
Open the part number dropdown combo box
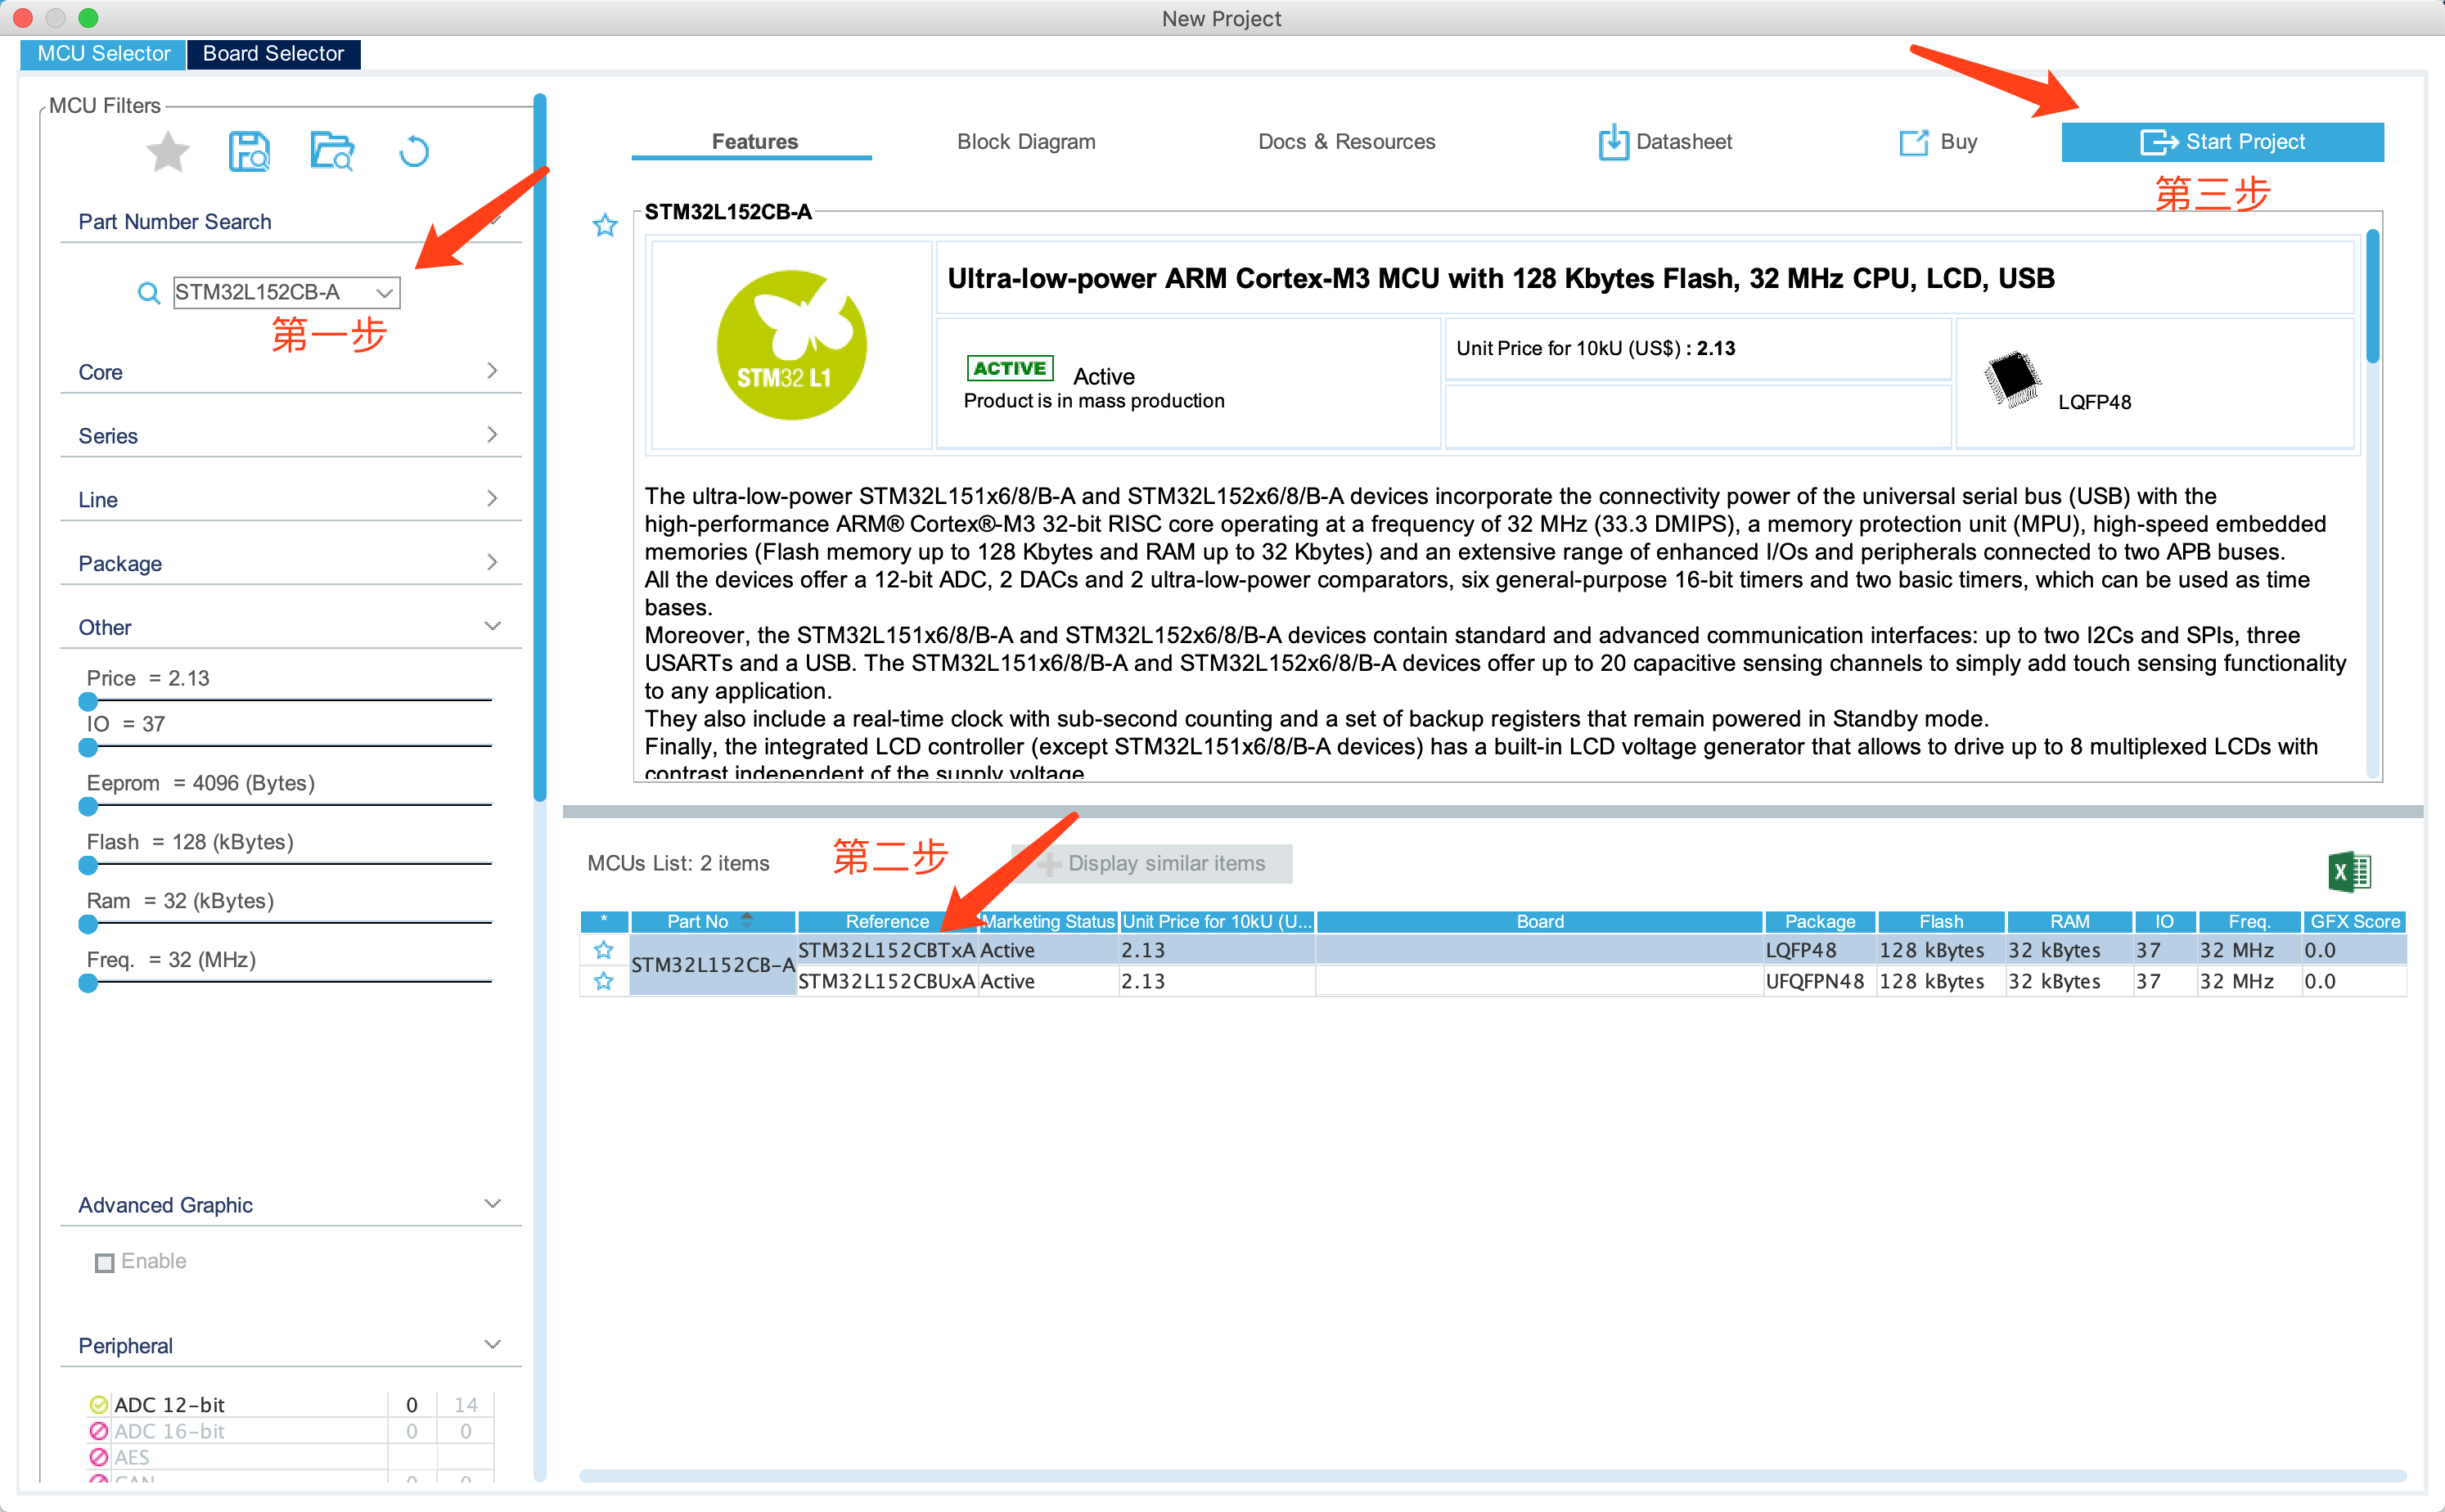pyautogui.click(x=384, y=293)
